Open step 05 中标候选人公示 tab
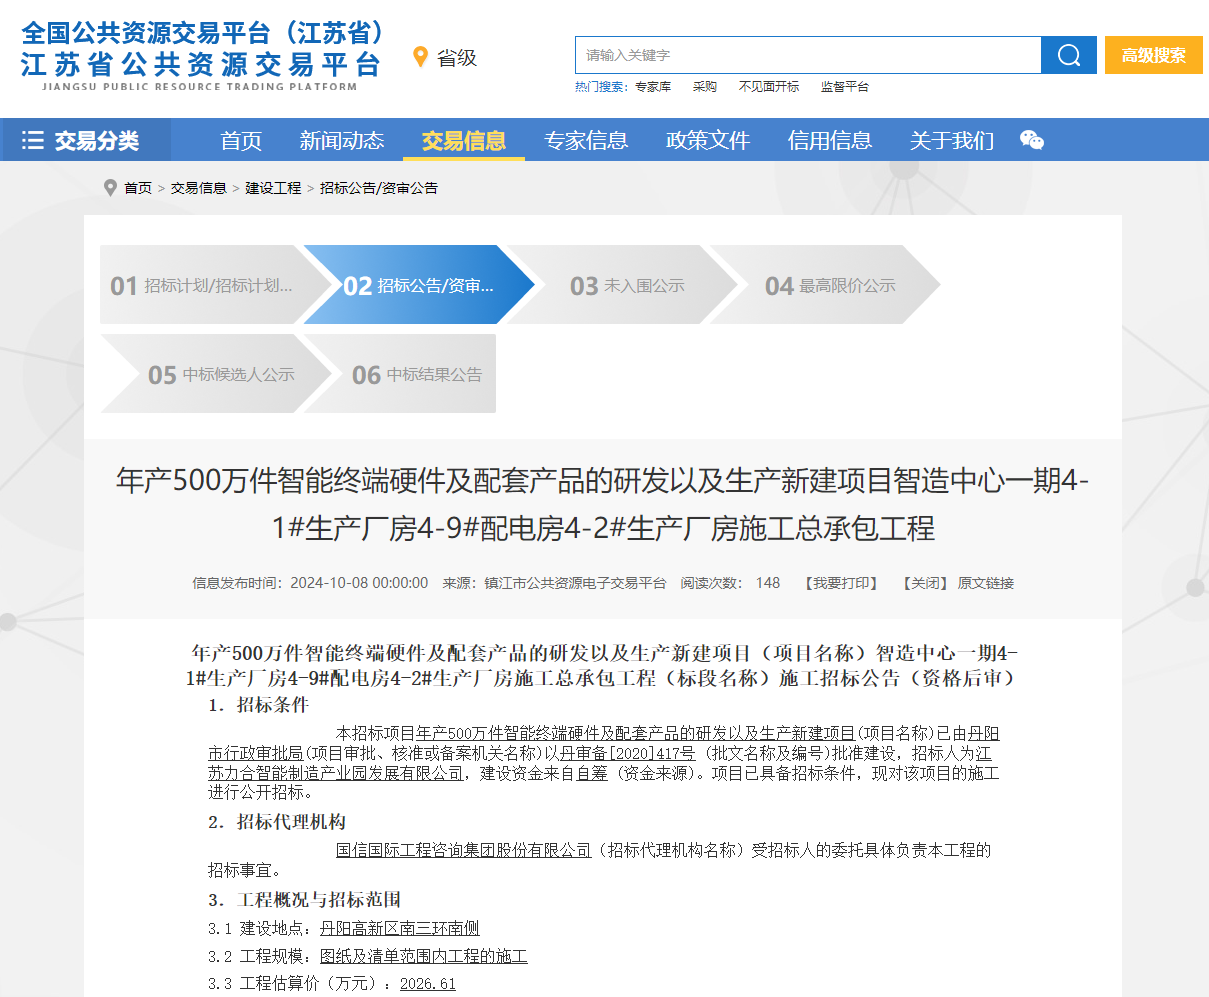 pyautogui.click(x=221, y=374)
